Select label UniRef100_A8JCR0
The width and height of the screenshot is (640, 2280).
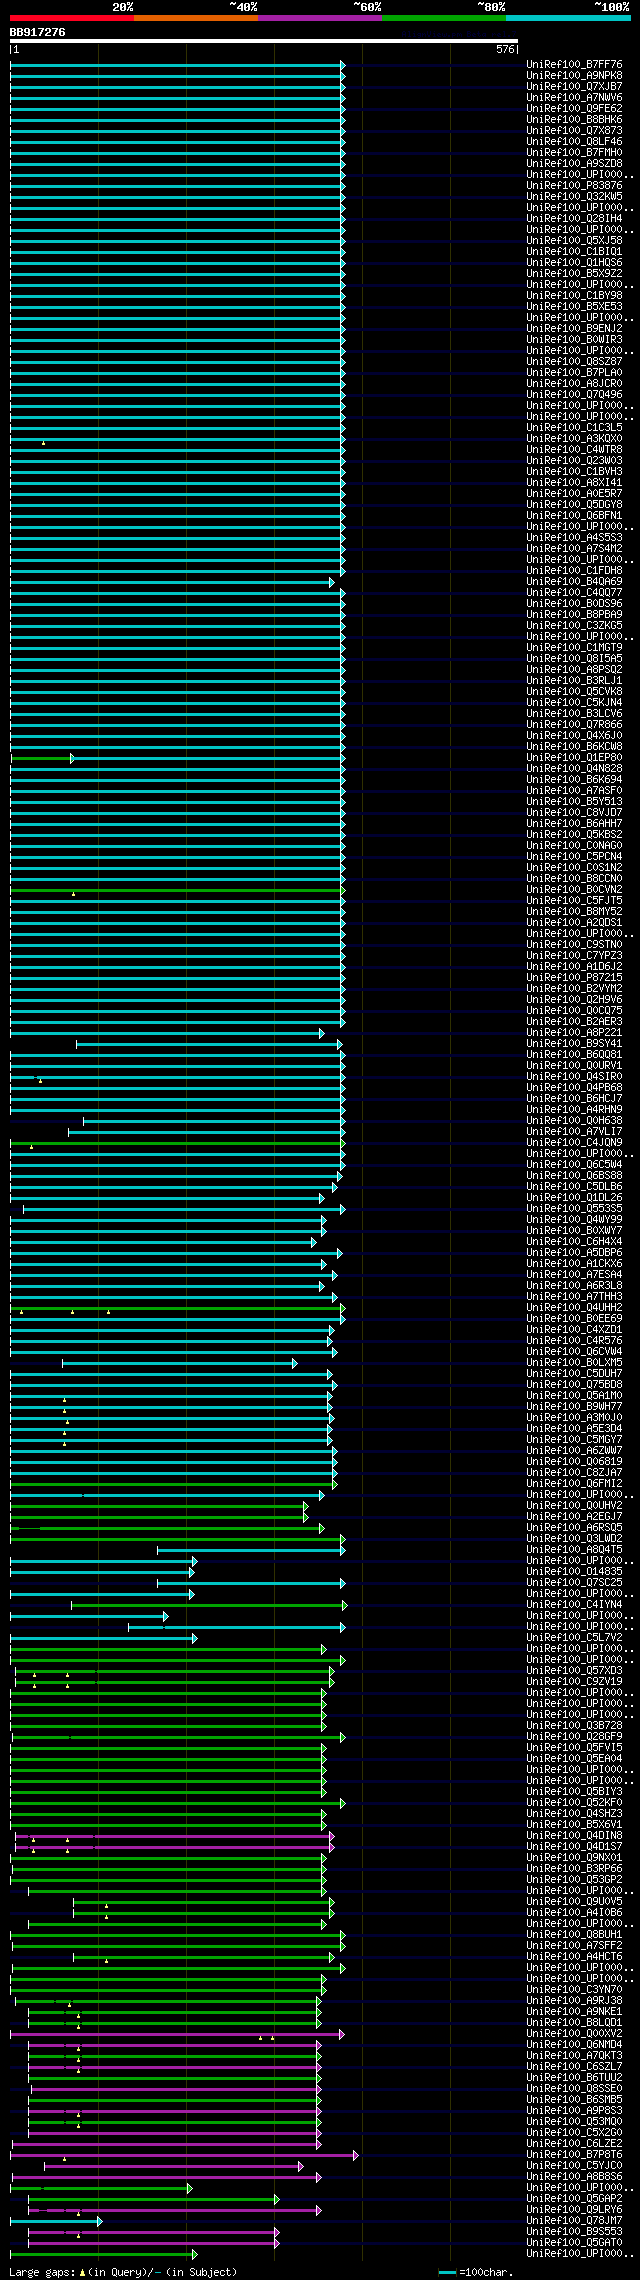pos(574,383)
